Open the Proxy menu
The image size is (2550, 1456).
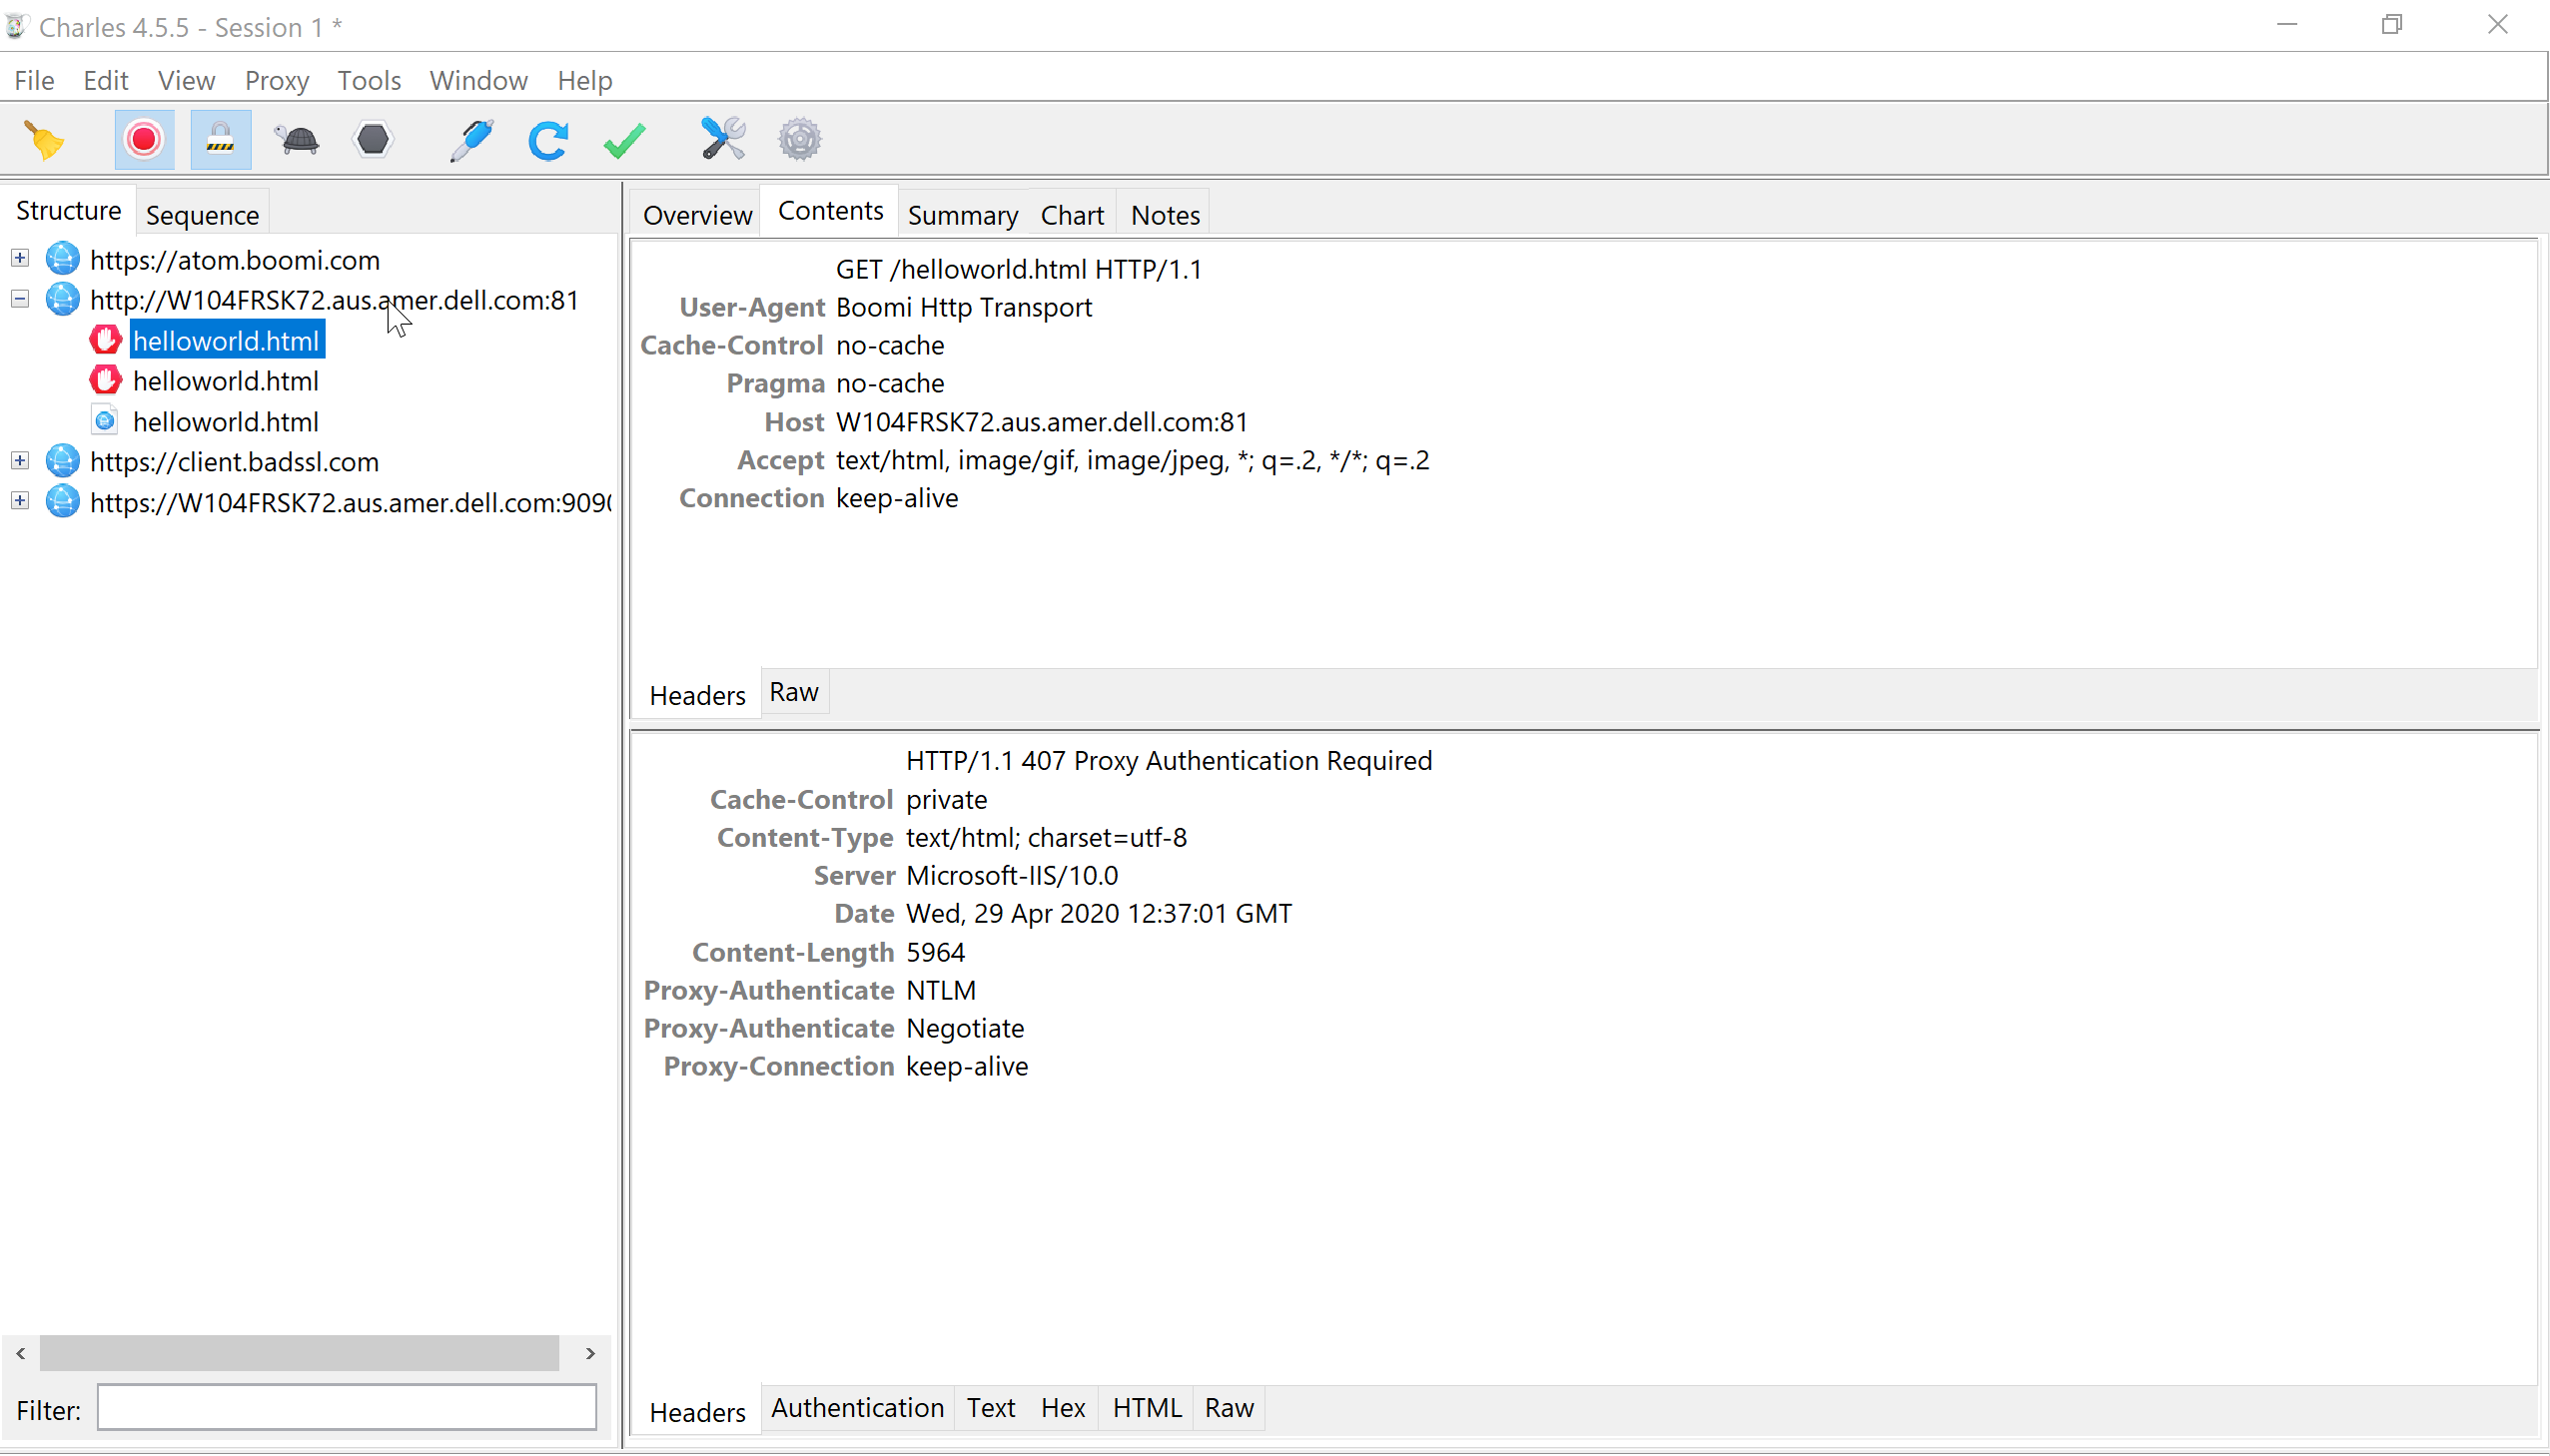coord(276,80)
